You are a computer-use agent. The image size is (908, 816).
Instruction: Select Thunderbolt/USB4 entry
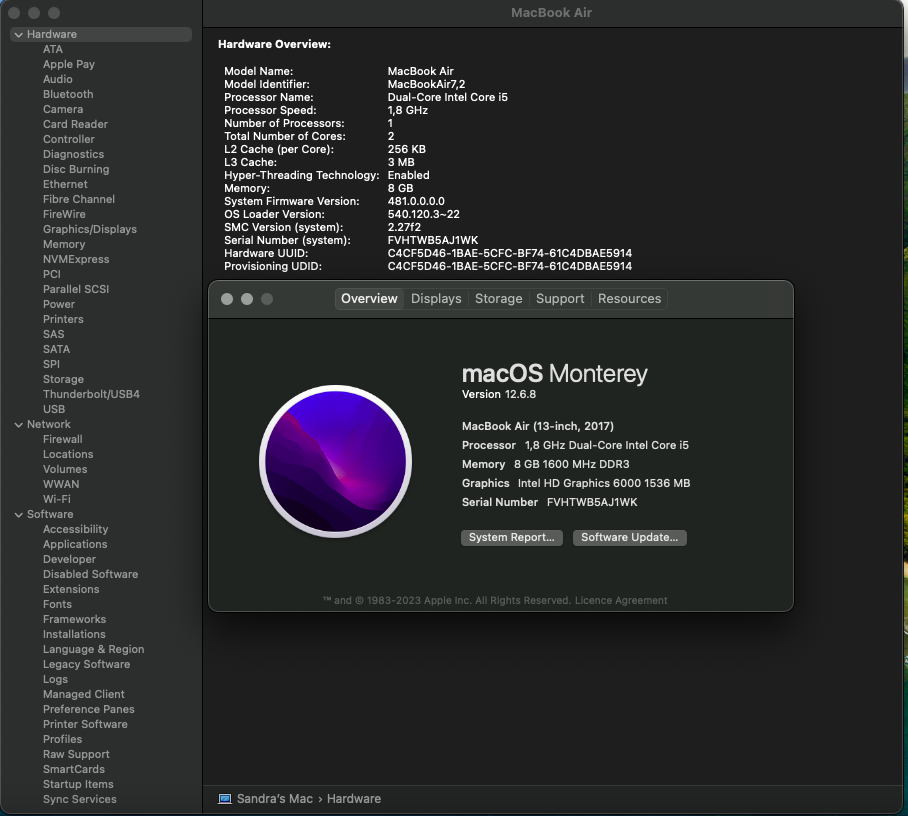coord(91,394)
